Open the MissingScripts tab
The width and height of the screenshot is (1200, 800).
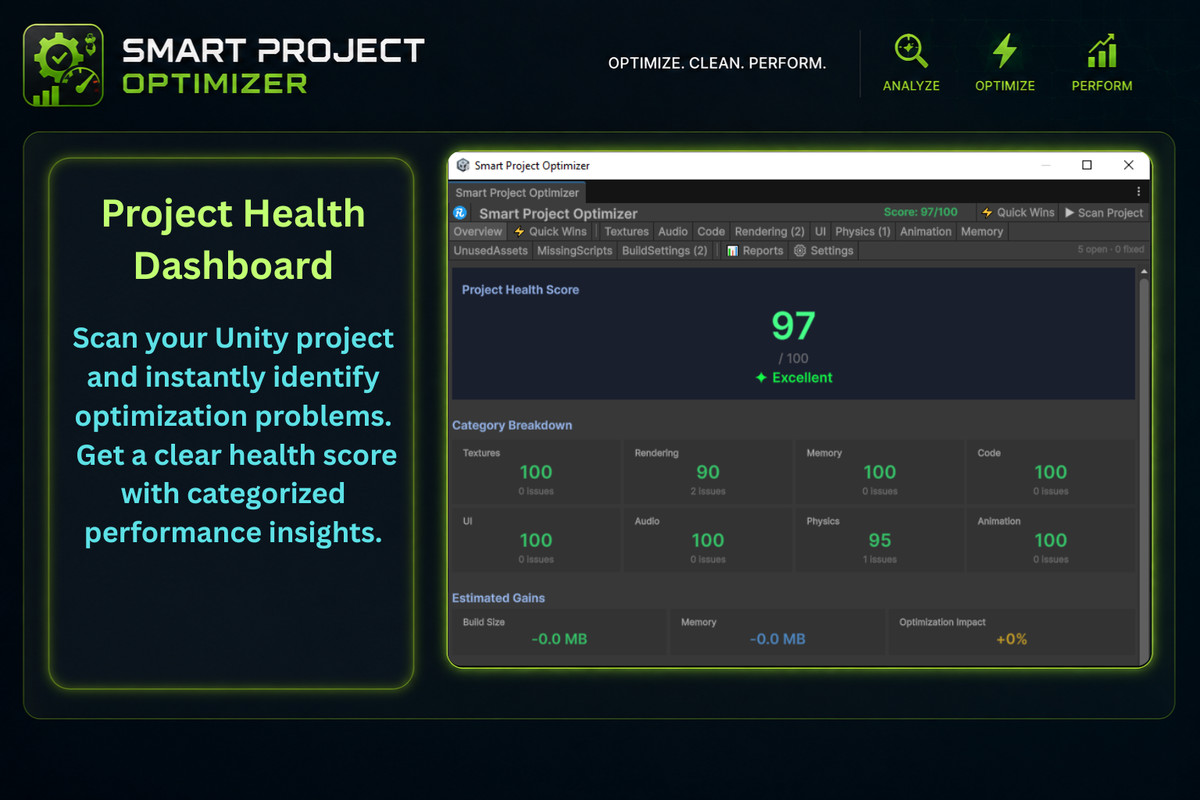pos(574,251)
